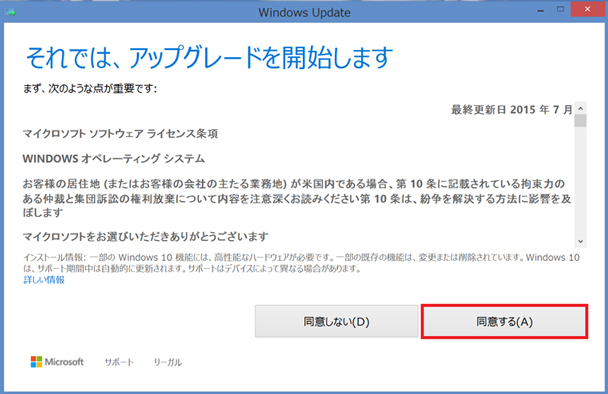Click the text マイクロソフトをお選びいただきありがとうございます
The width and height of the screenshot is (608, 394).
click(145, 236)
